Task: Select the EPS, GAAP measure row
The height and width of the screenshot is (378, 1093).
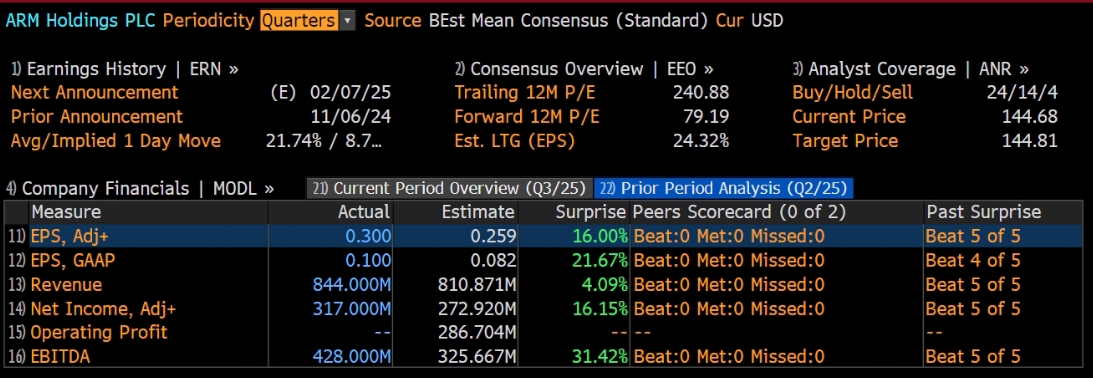Action: [x=544, y=261]
